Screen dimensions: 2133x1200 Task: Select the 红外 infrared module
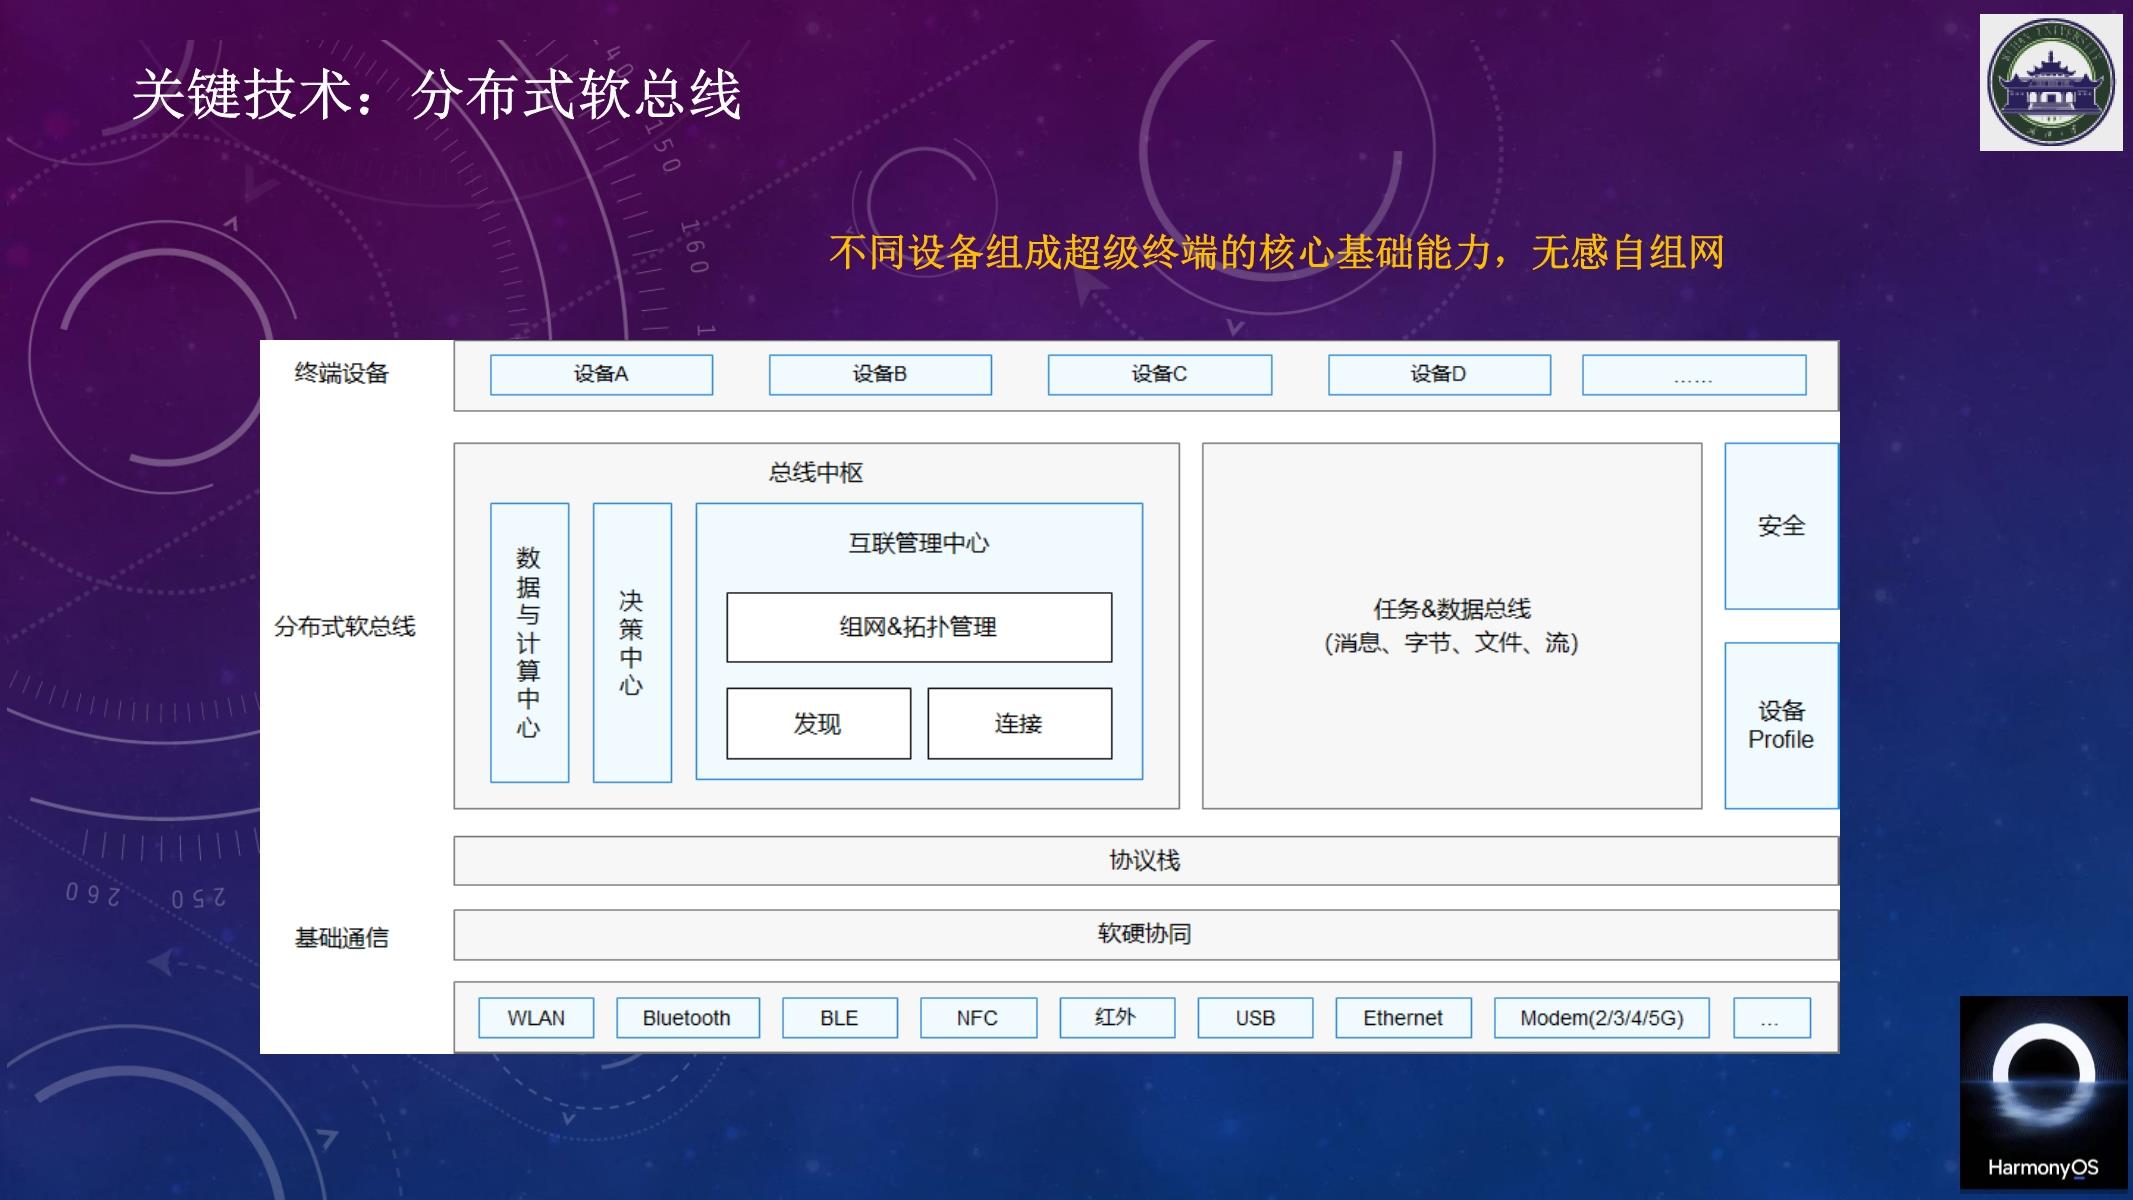coord(1116,1015)
